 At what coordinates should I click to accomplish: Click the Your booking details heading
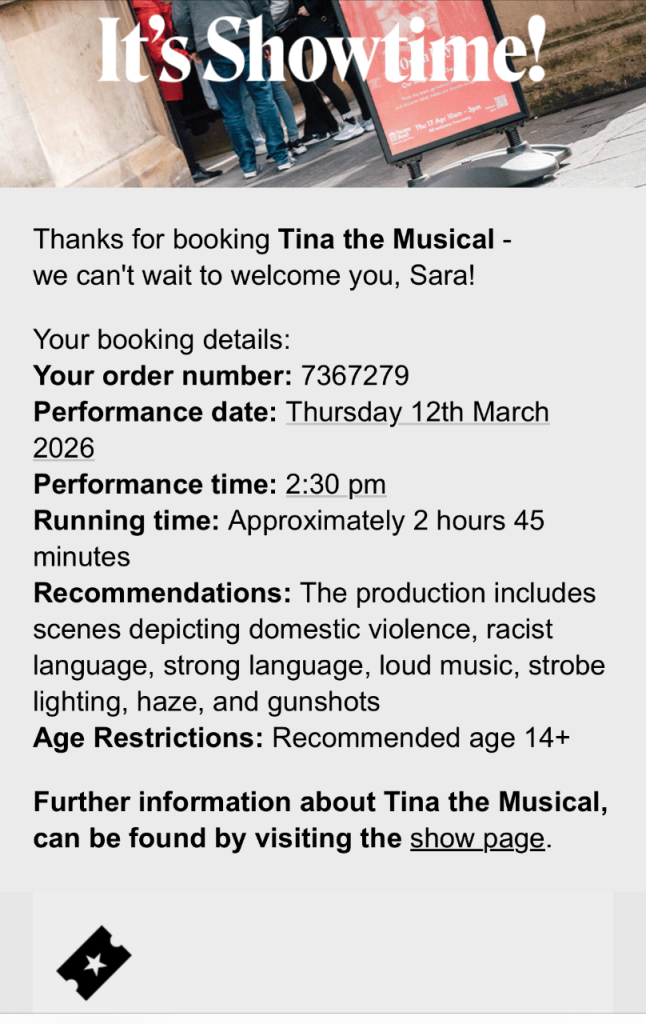(x=161, y=339)
